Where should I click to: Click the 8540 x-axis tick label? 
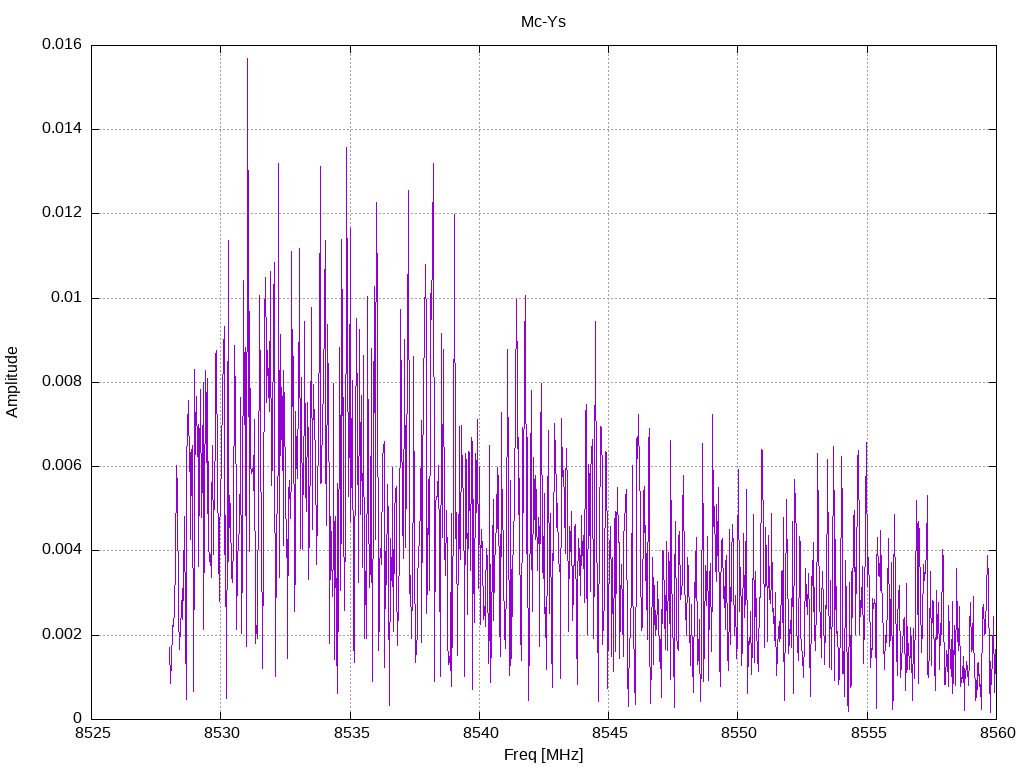point(479,733)
